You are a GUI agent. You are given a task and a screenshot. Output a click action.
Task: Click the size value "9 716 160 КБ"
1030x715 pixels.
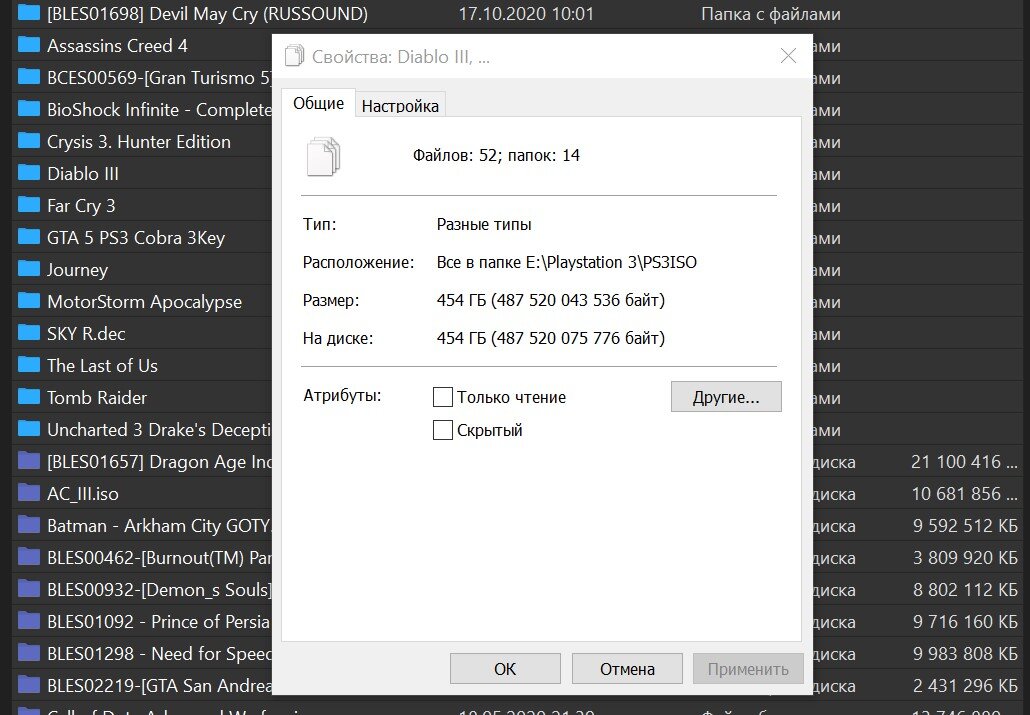(x=965, y=622)
